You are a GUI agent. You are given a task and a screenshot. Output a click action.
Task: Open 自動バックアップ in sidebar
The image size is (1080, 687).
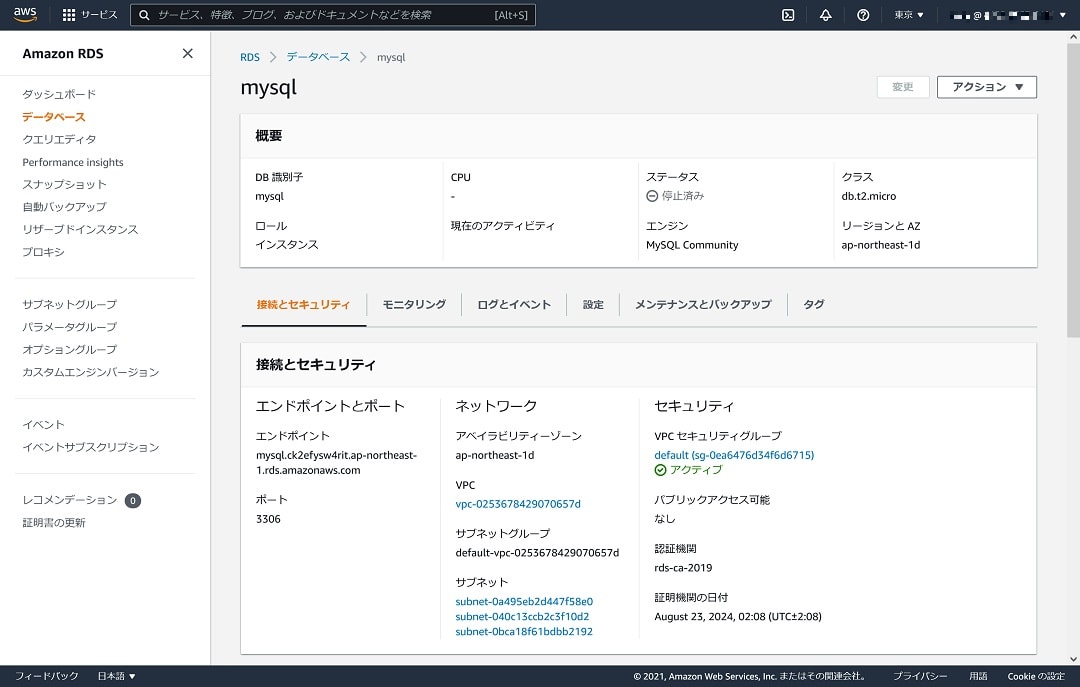click(64, 207)
